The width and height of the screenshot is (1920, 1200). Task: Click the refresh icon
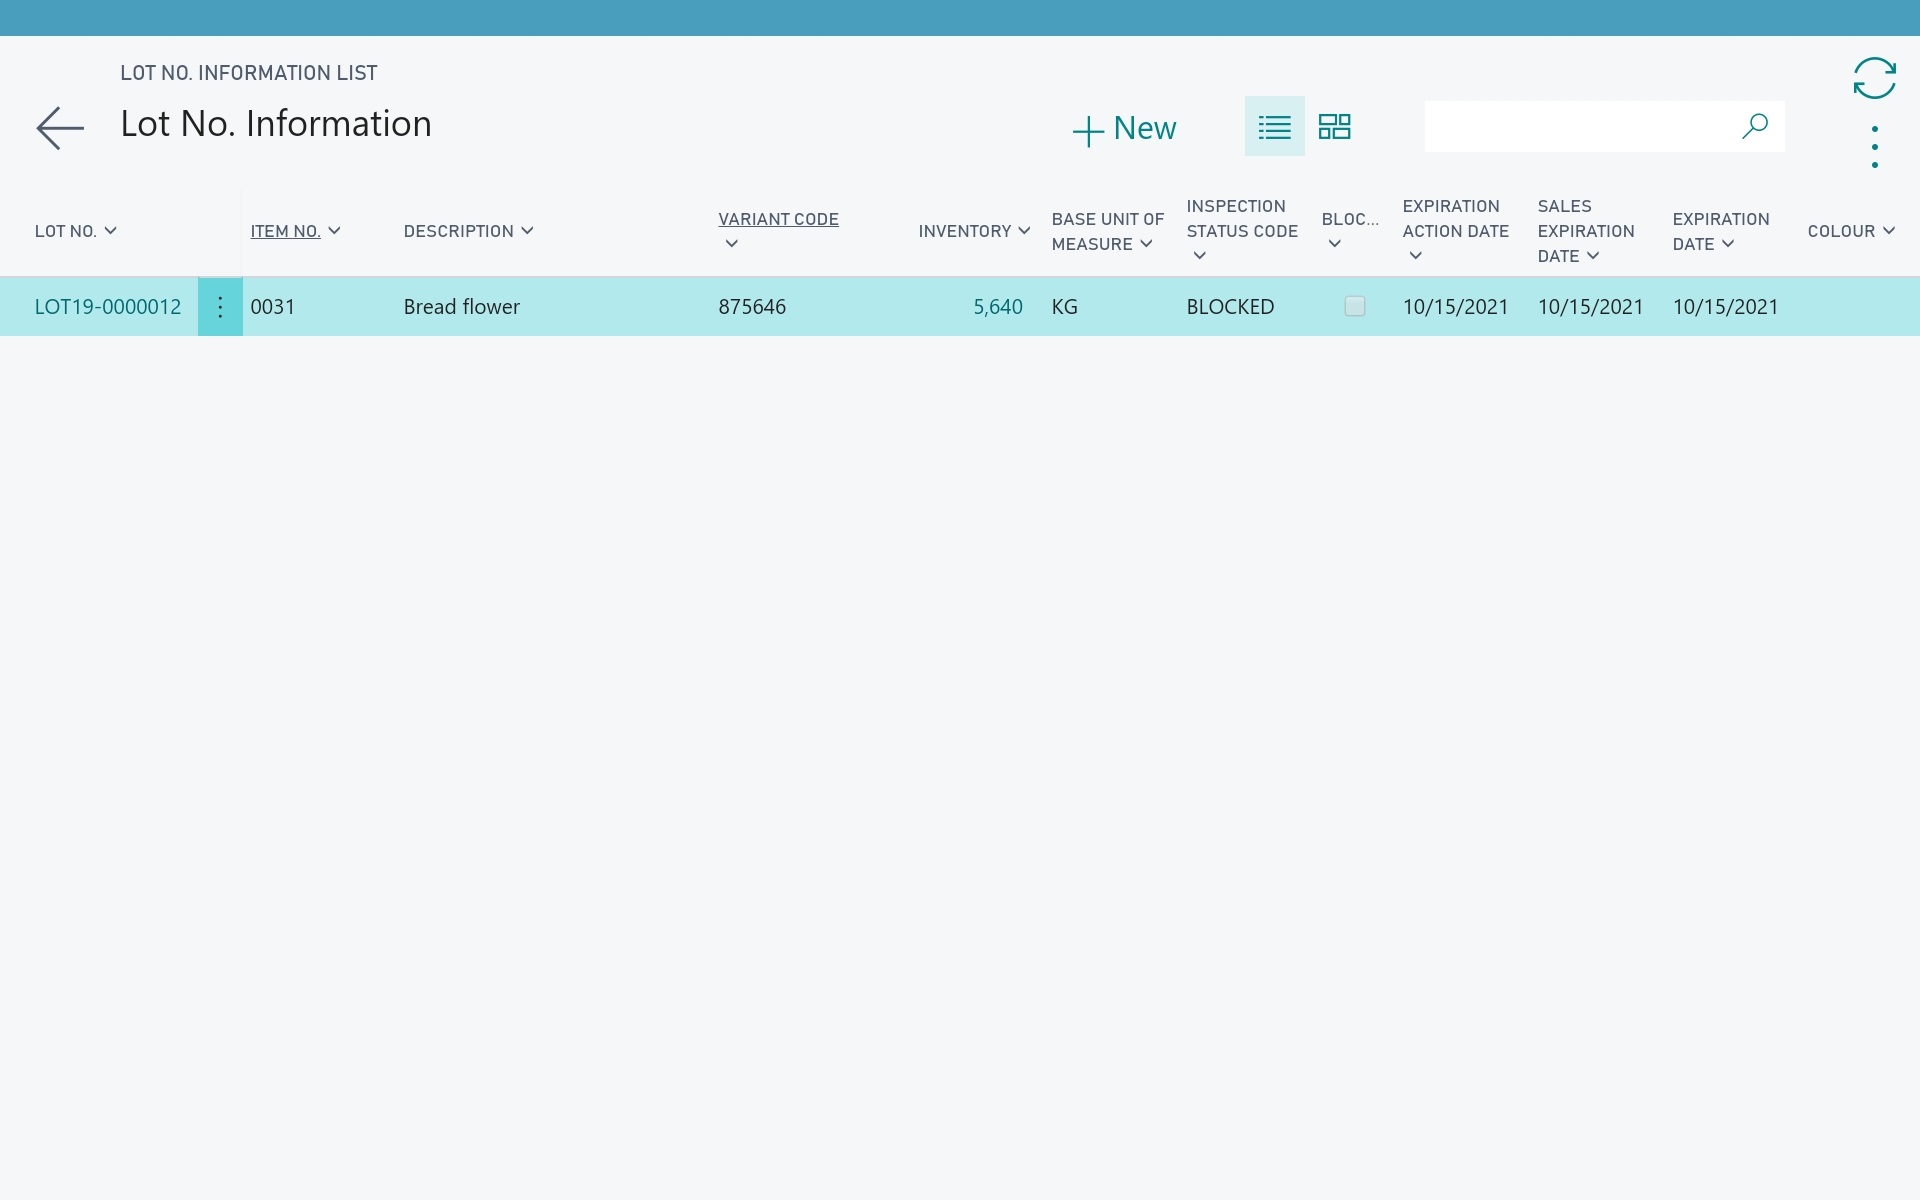click(1874, 78)
